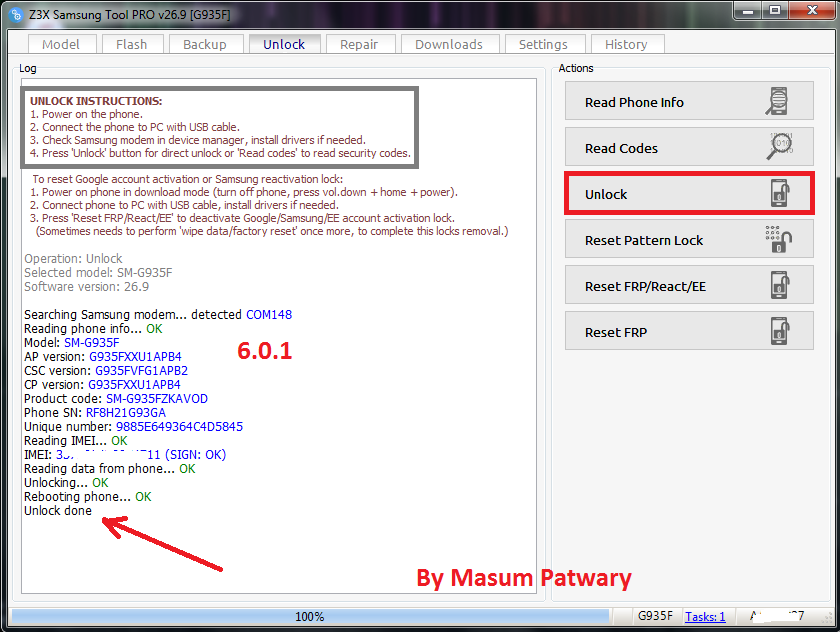The image size is (840, 632).
Task: Click the Unique number 9885E649364C4D5845 value
Action: coord(179,426)
